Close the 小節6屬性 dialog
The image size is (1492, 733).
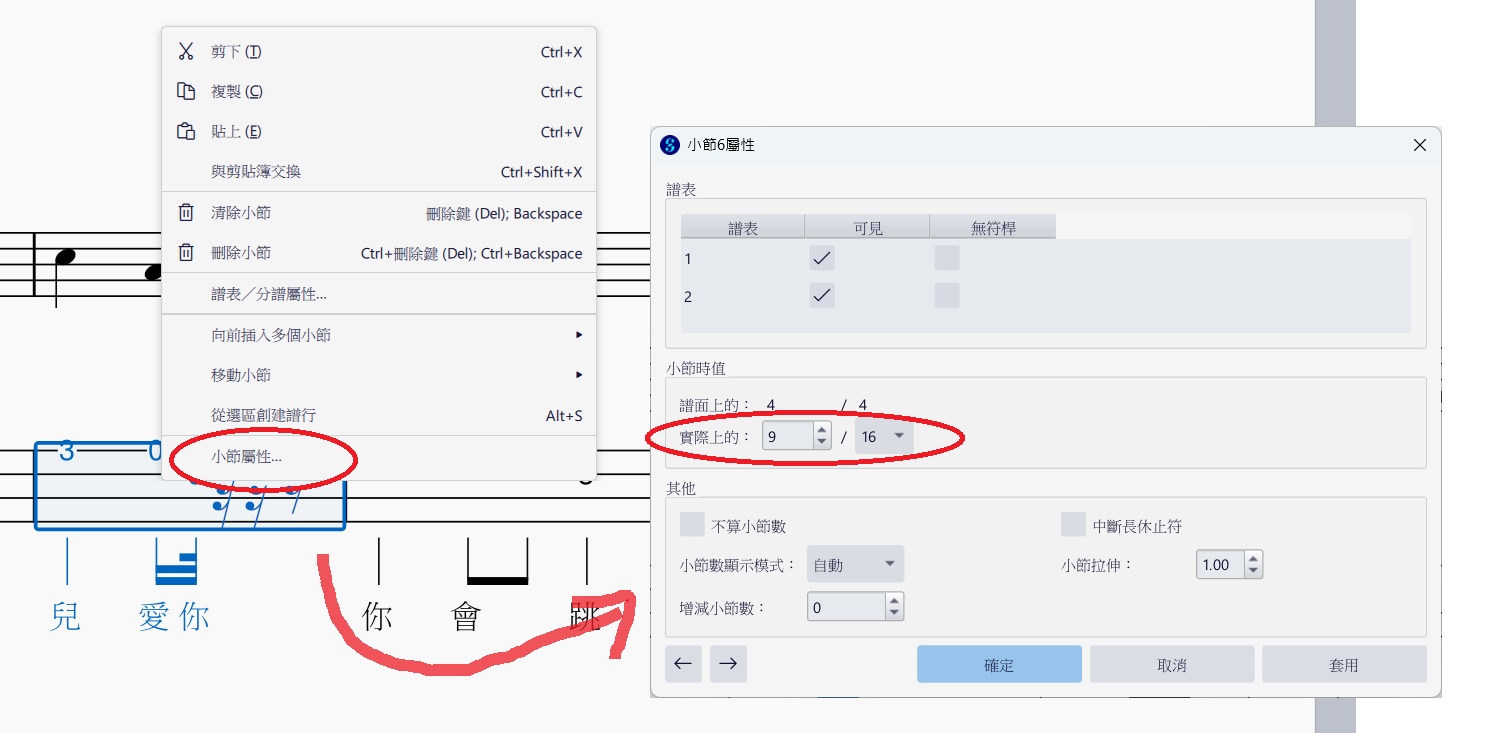[x=1419, y=145]
